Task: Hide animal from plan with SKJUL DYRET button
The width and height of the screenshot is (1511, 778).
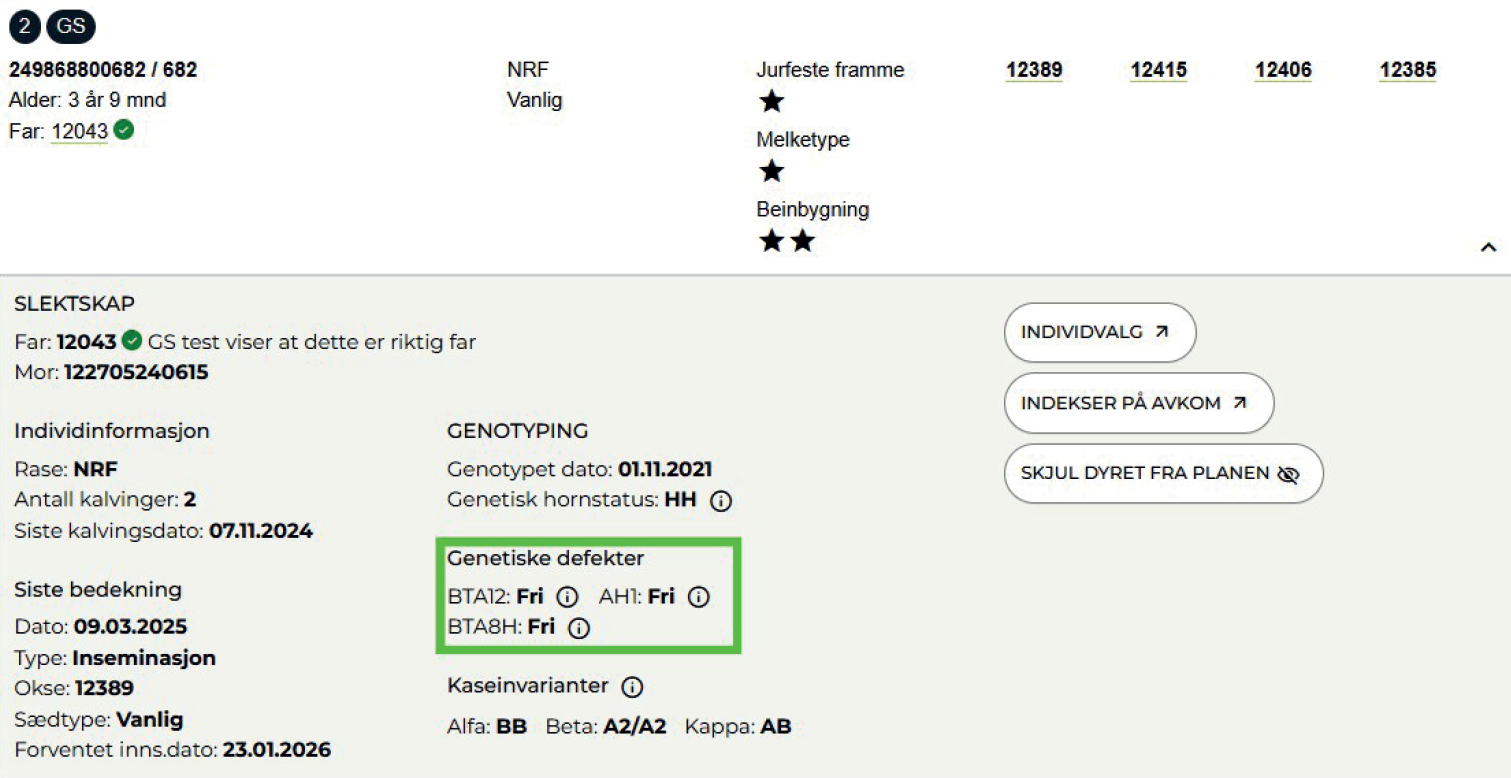Action: pyautogui.click(x=1163, y=474)
